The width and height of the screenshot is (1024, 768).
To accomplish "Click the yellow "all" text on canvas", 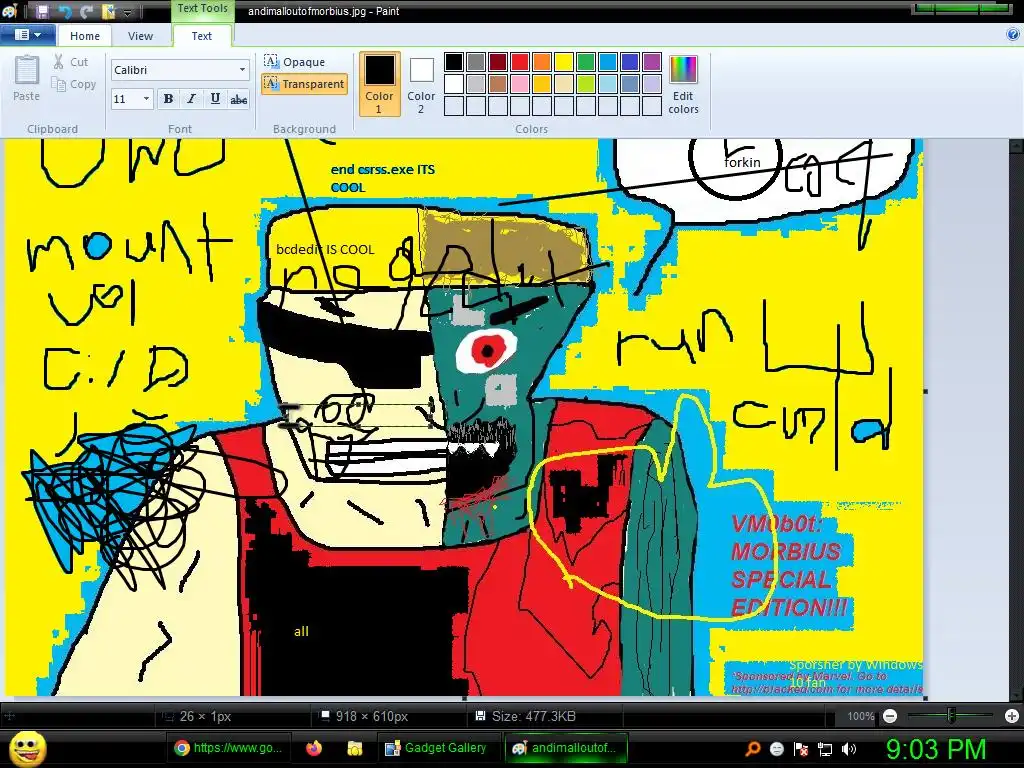I will pyautogui.click(x=301, y=632).
